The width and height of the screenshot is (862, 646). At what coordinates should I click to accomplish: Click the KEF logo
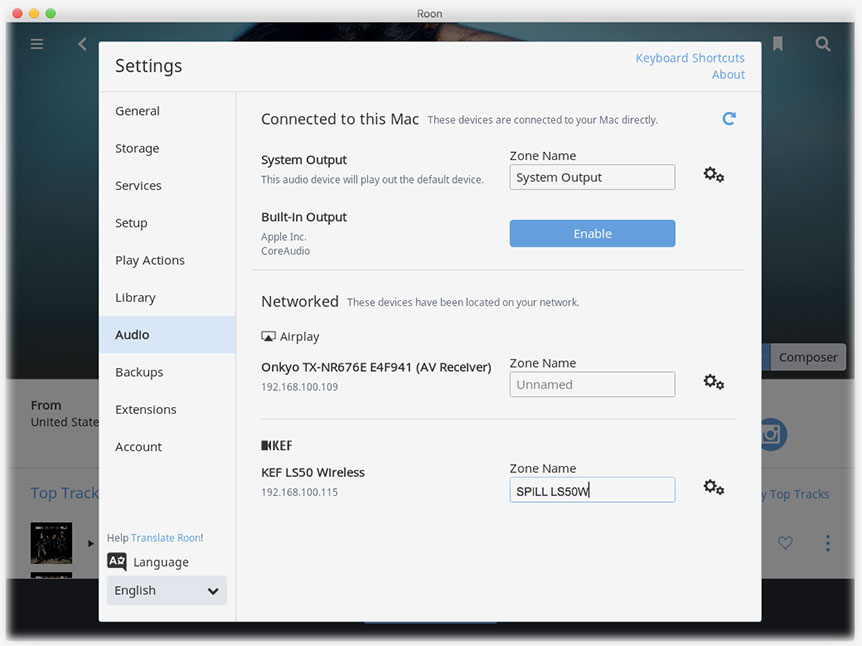277,445
